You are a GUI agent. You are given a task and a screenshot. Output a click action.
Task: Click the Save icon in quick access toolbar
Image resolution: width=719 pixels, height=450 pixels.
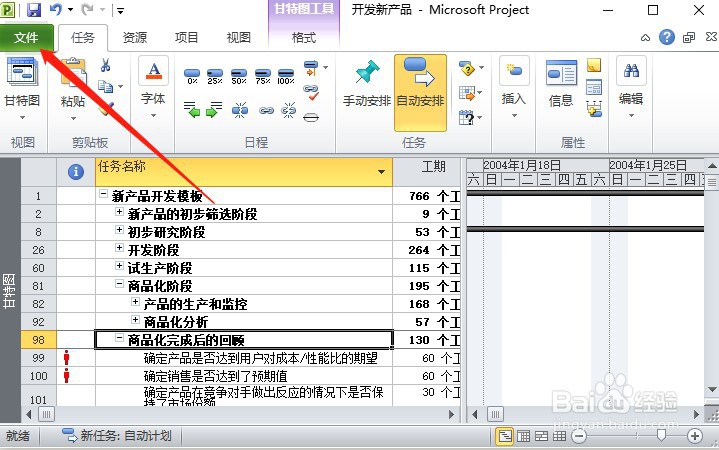[34, 10]
